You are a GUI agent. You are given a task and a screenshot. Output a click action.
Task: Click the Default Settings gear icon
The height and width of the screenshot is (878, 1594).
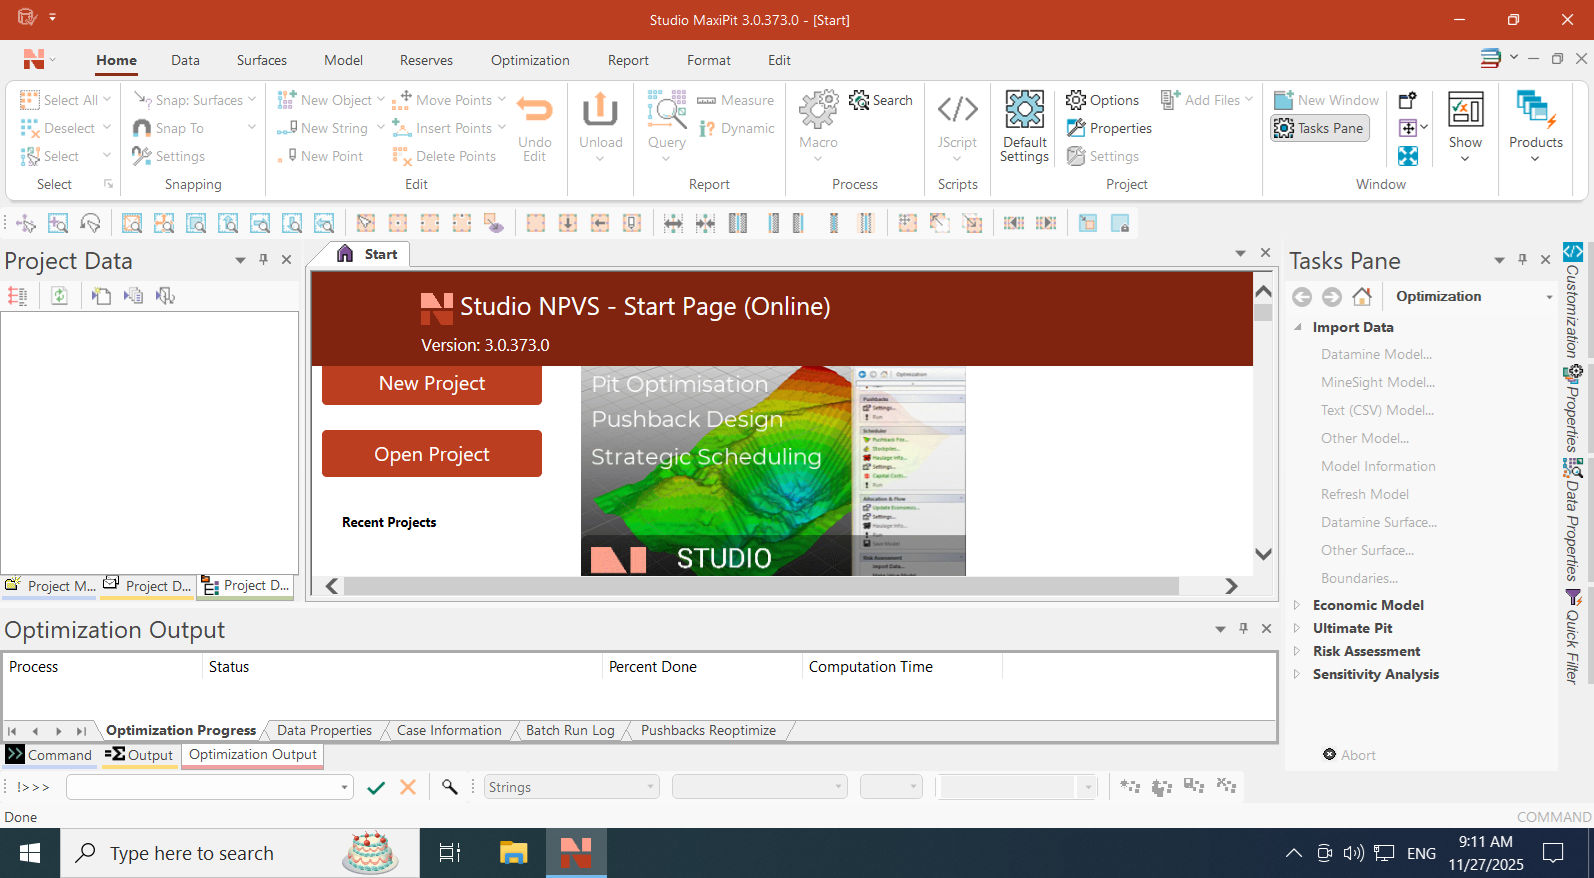tap(1024, 110)
